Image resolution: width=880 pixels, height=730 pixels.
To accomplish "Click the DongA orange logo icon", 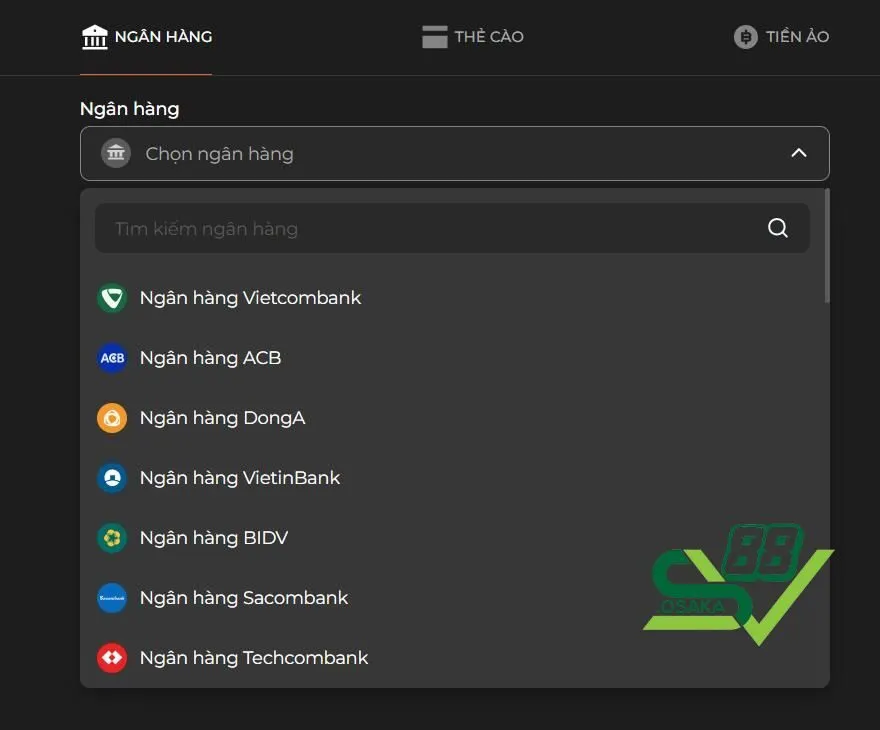I will [x=112, y=418].
